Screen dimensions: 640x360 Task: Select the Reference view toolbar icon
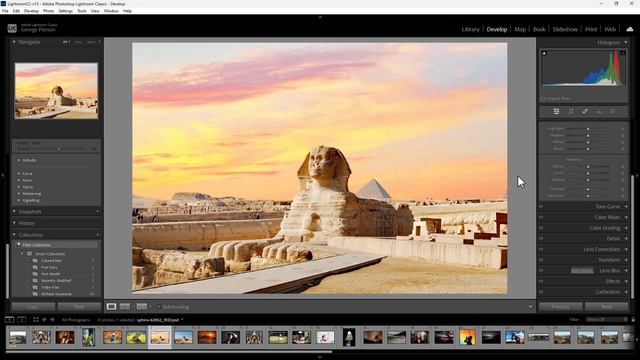tap(125, 307)
